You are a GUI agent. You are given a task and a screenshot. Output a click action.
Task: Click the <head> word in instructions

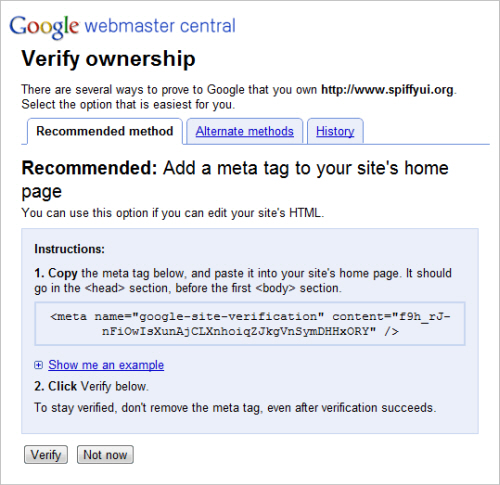coord(105,288)
